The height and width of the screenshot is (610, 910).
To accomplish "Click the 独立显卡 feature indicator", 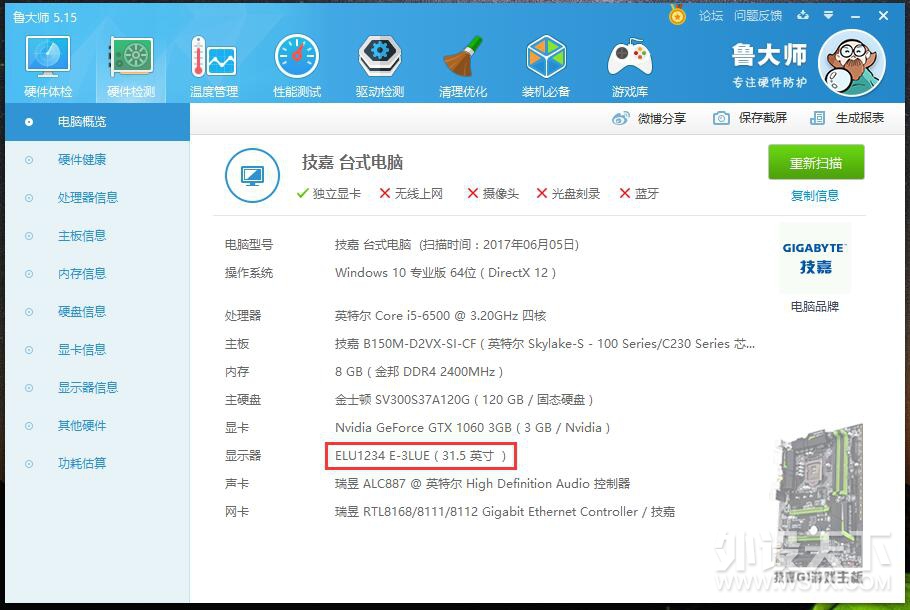I will tap(328, 194).
